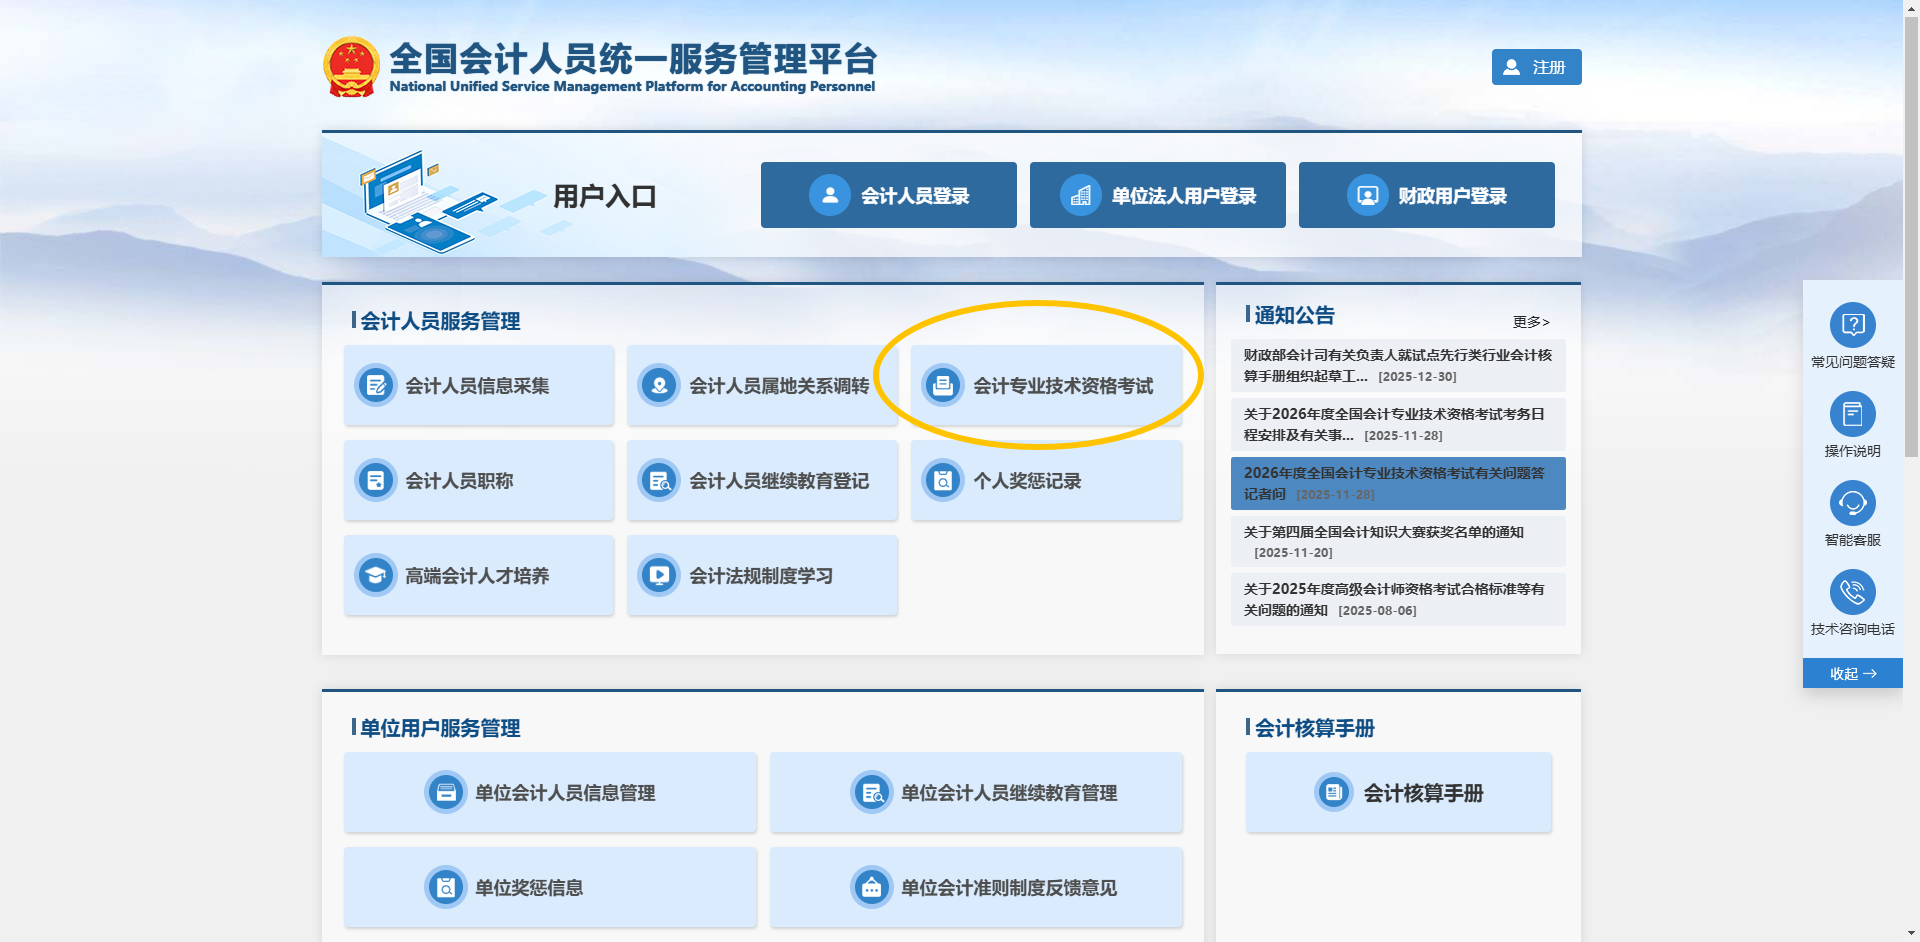Click the 技术咨询电话 phone icon
The width and height of the screenshot is (1920, 942).
coord(1852,592)
